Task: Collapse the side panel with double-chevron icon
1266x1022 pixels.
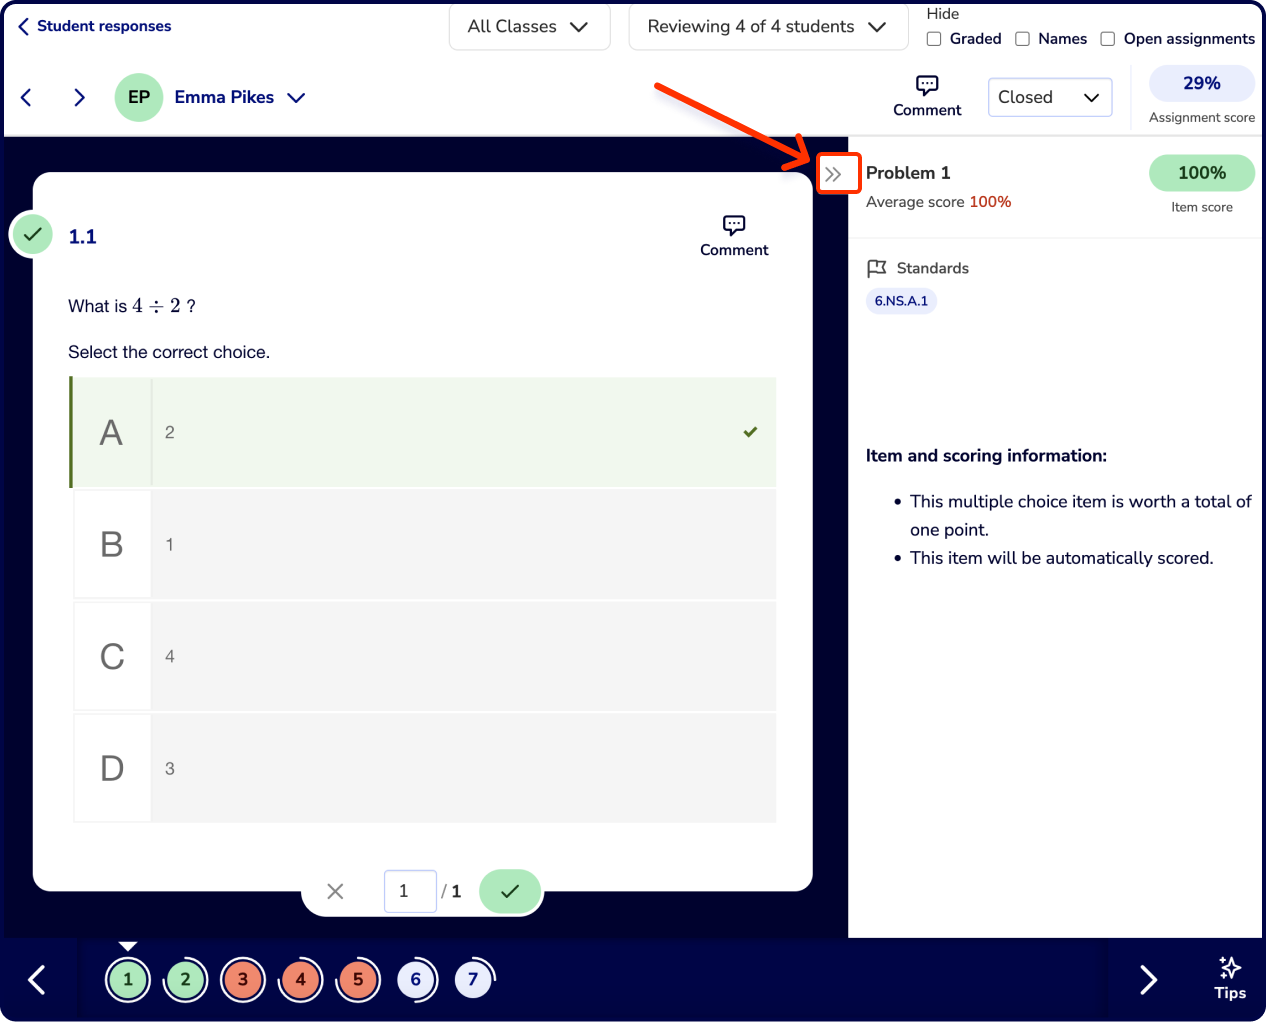Action: click(833, 174)
